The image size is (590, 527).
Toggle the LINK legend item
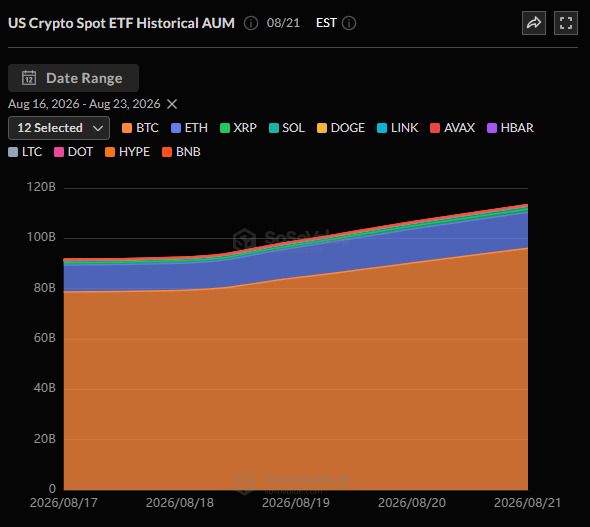pyautogui.click(x=397, y=128)
